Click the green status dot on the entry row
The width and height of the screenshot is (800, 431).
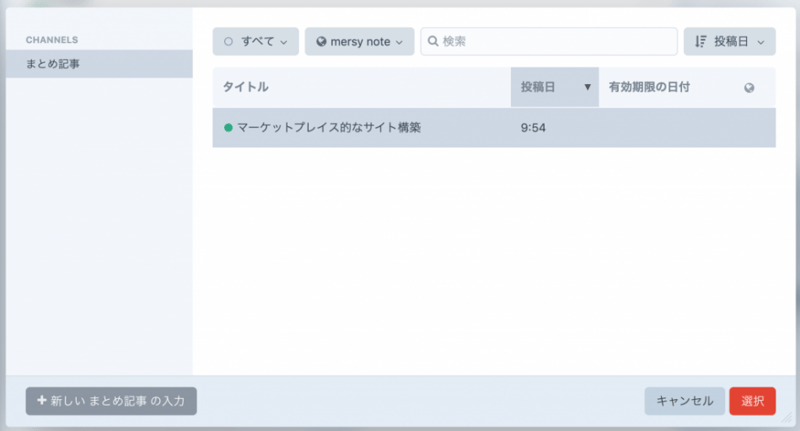[x=228, y=128]
